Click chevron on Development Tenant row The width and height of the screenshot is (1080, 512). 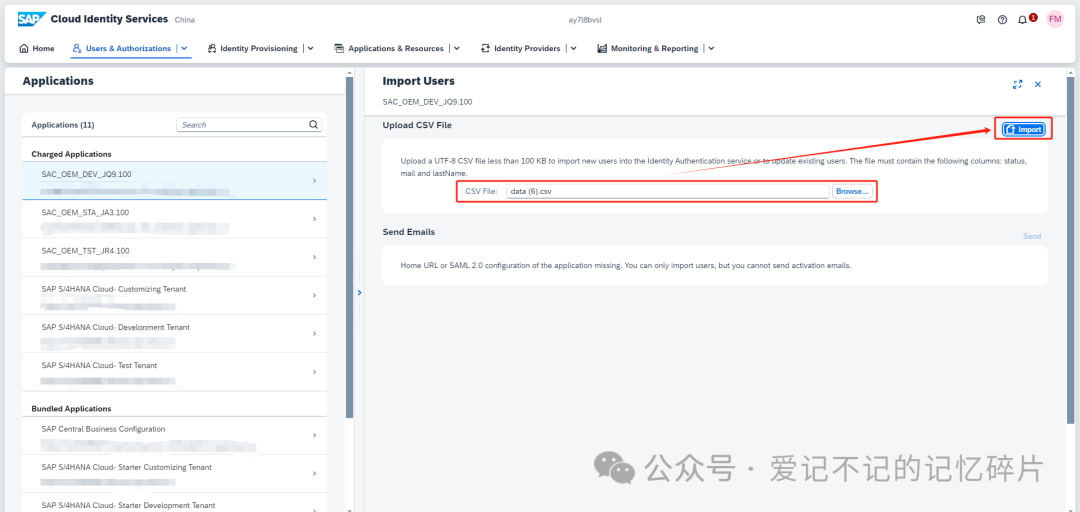pyautogui.click(x=314, y=334)
